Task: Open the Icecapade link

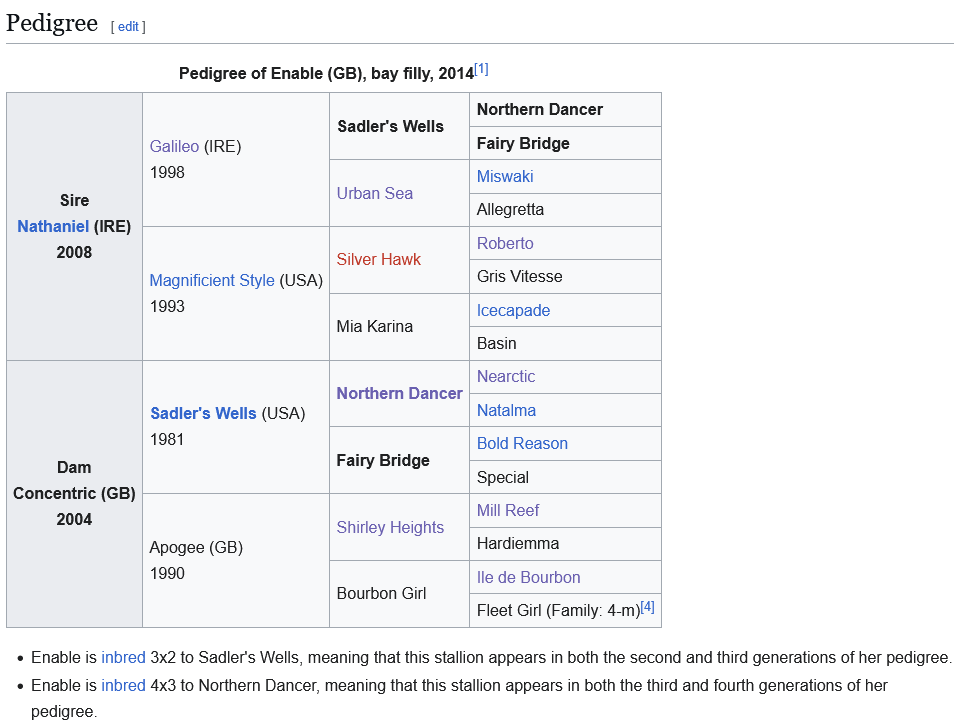Action: 513,310
